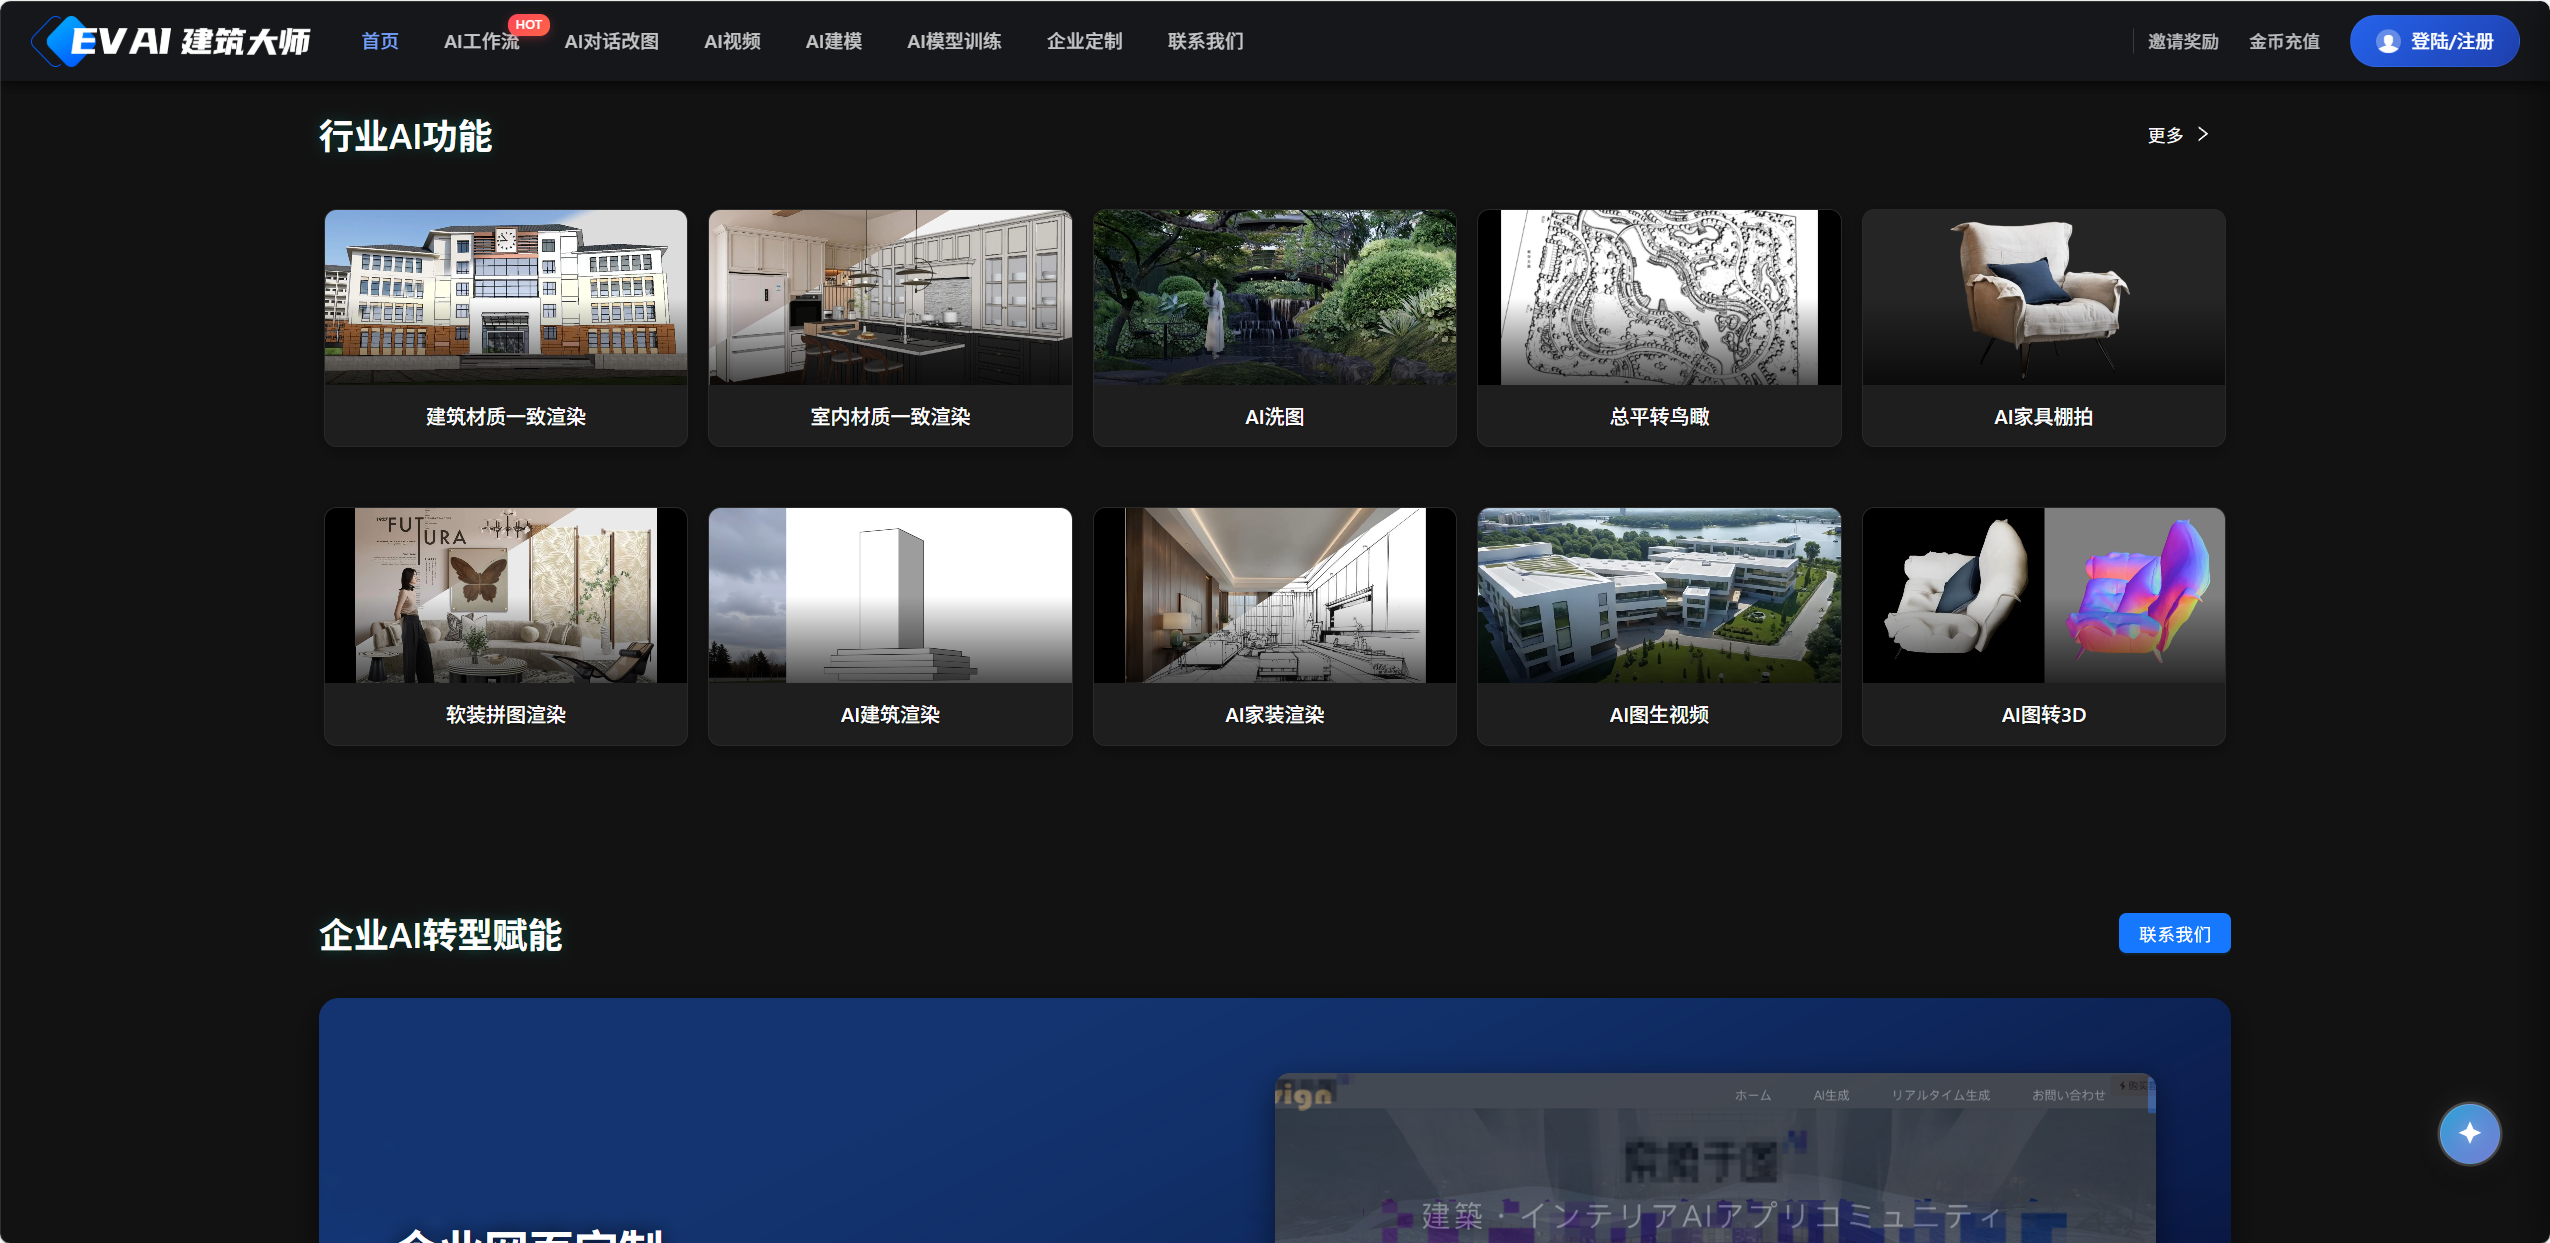The height and width of the screenshot is (1243, 2550).
Task: Open the AI工作流 nav item
Action: point(482,41)
